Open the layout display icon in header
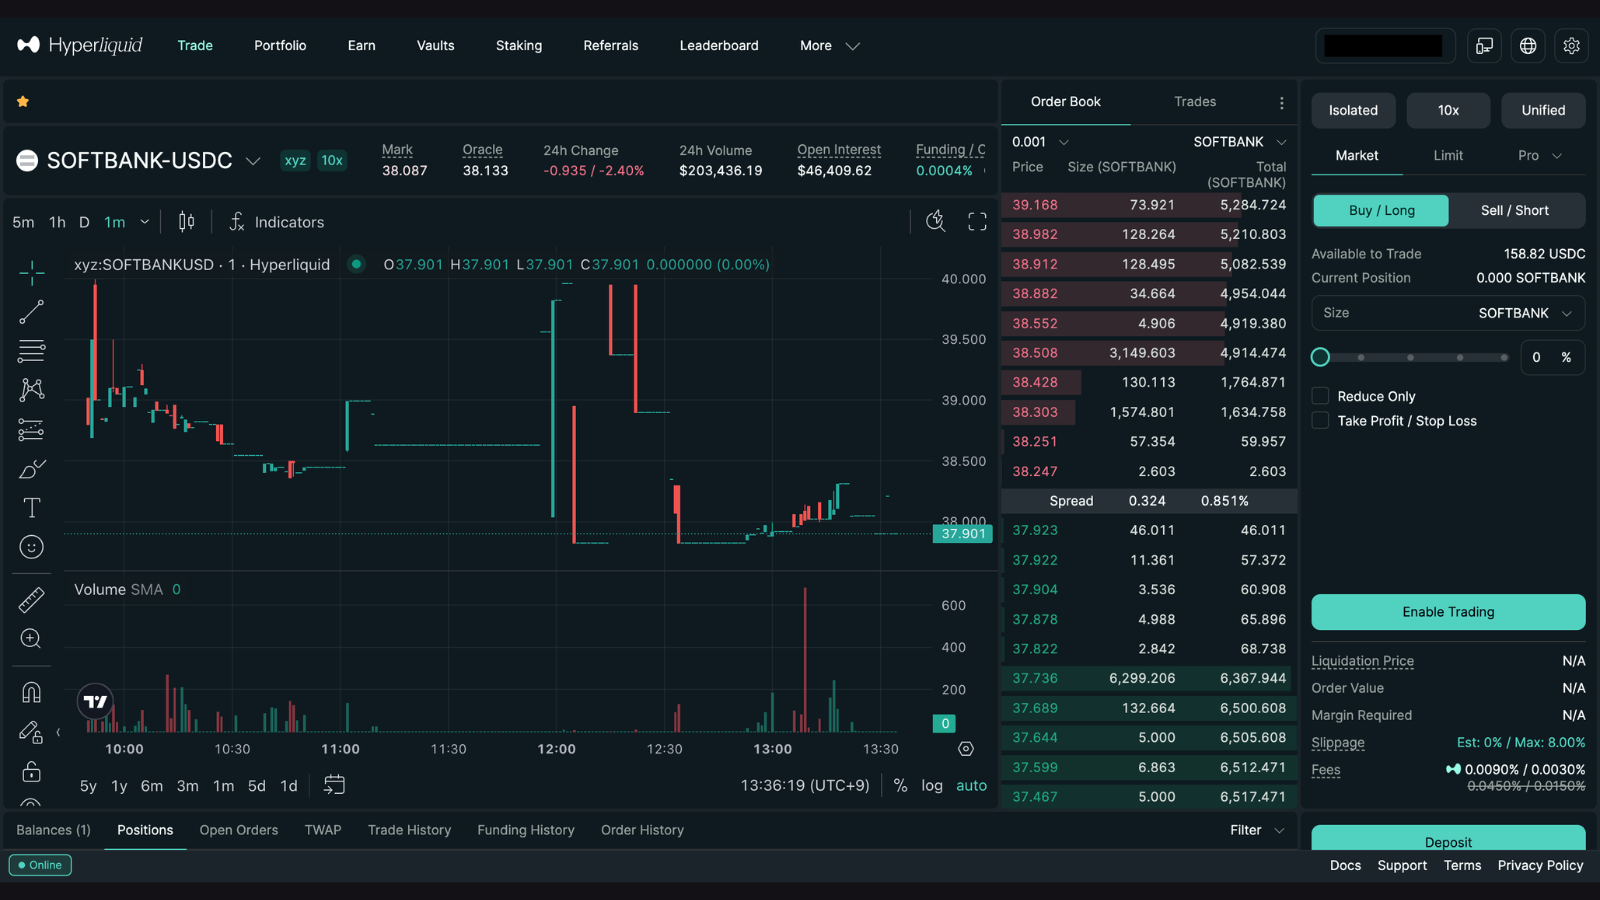Viewport: 1600px width, 900px height. (1484, 46)
